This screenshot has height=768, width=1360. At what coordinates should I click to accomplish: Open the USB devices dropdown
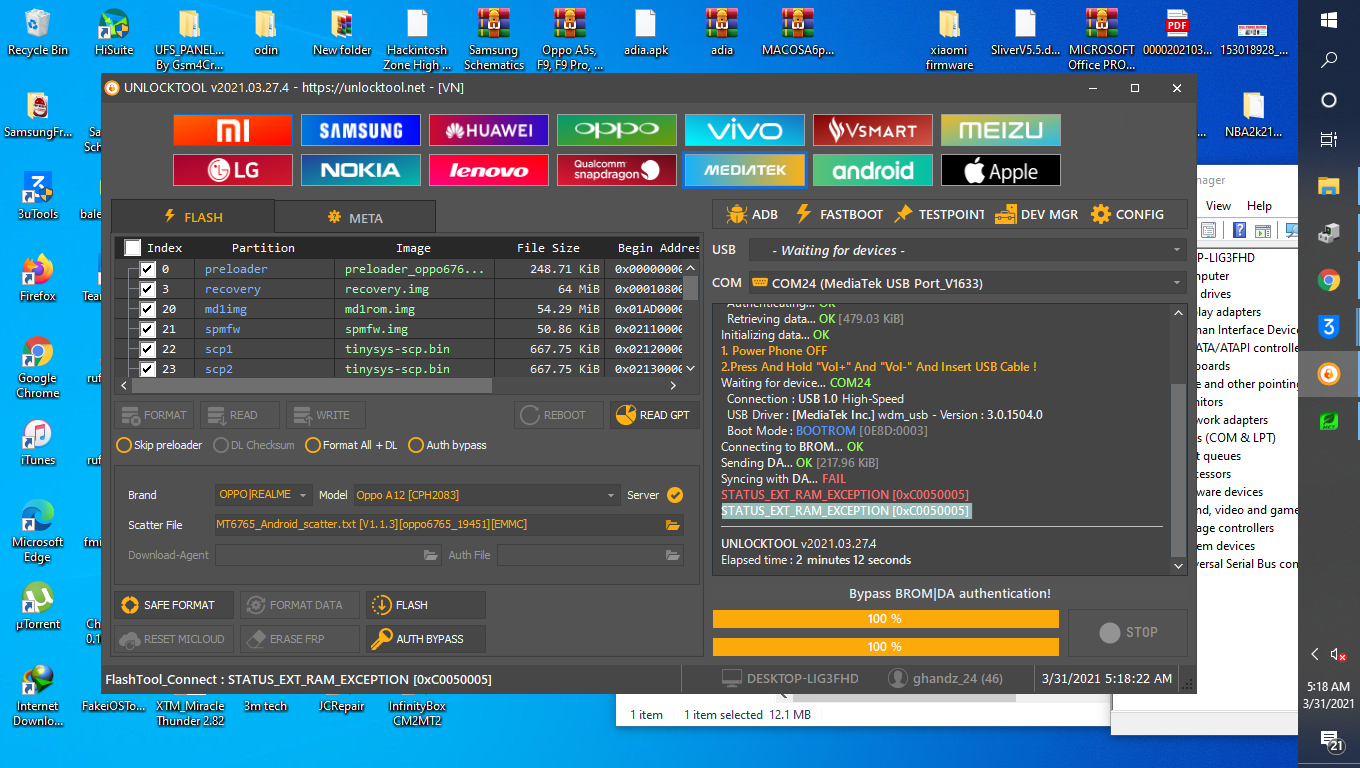966,250
